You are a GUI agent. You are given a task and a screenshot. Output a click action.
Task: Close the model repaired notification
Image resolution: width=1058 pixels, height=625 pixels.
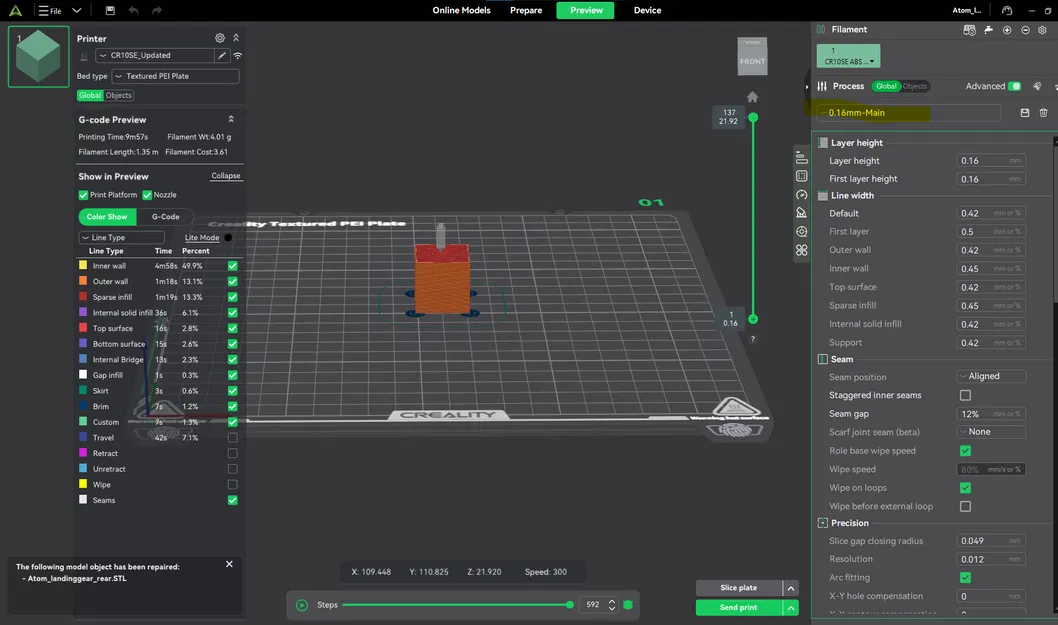pyautogui.click(x=229, y=564)
